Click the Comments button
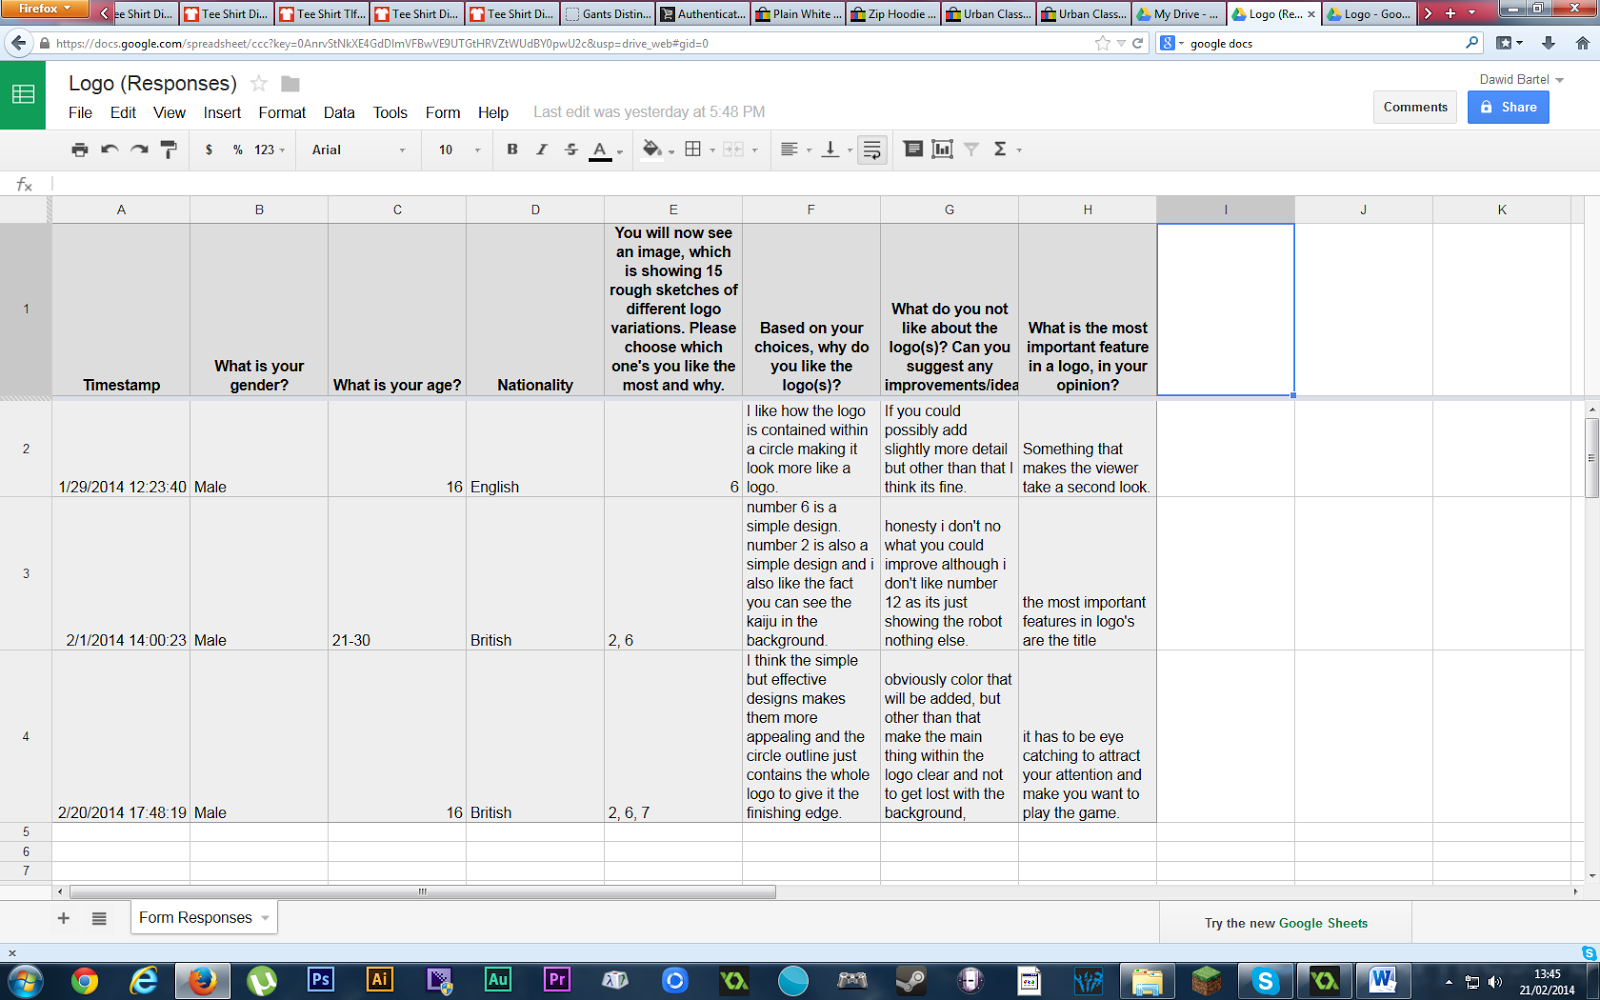Image resolution: width=1600 pixels, height=1000 pixels. tap(1415, 107)
